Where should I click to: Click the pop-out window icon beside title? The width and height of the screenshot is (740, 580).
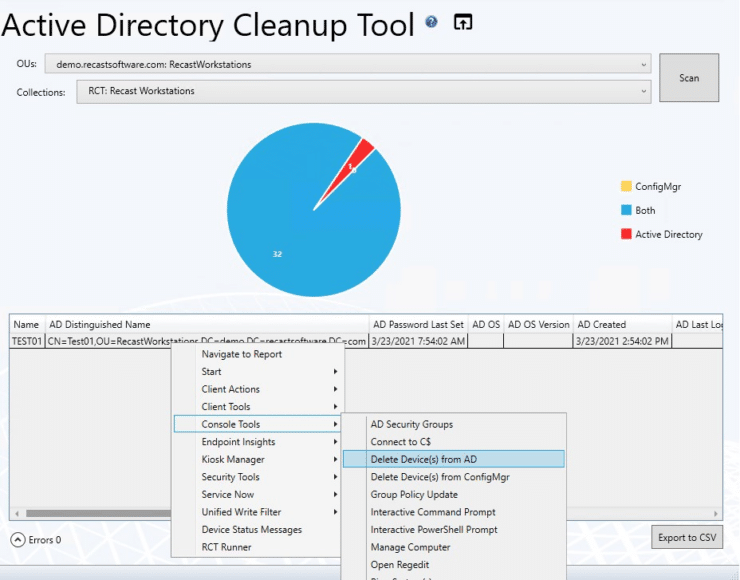pos(462,22)
